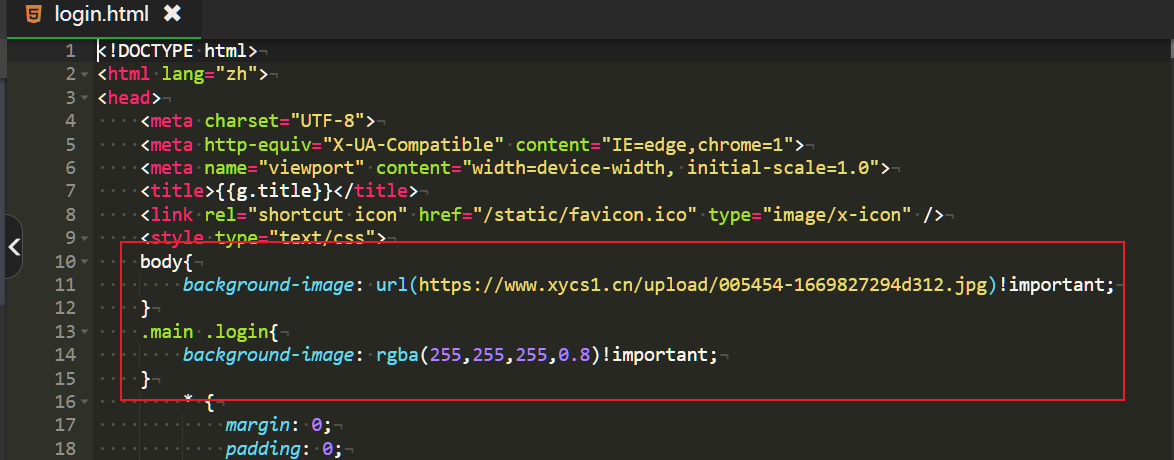
Task: Collapse the body rule at line 10
Action: [84, 261]
